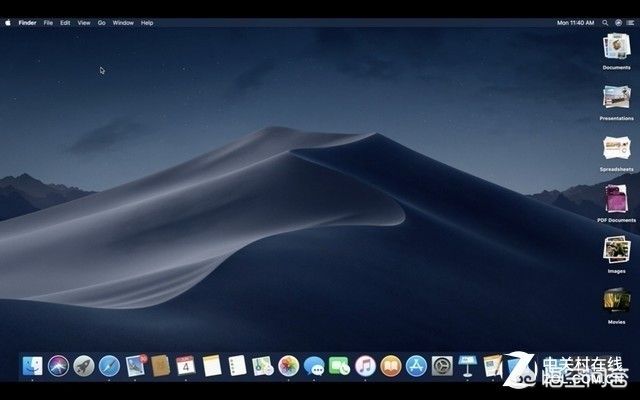Image resolution: width=640 pixels, height=400 pixels.
Task: Expand the Documents stack on desktop
Action: point(617,46)
